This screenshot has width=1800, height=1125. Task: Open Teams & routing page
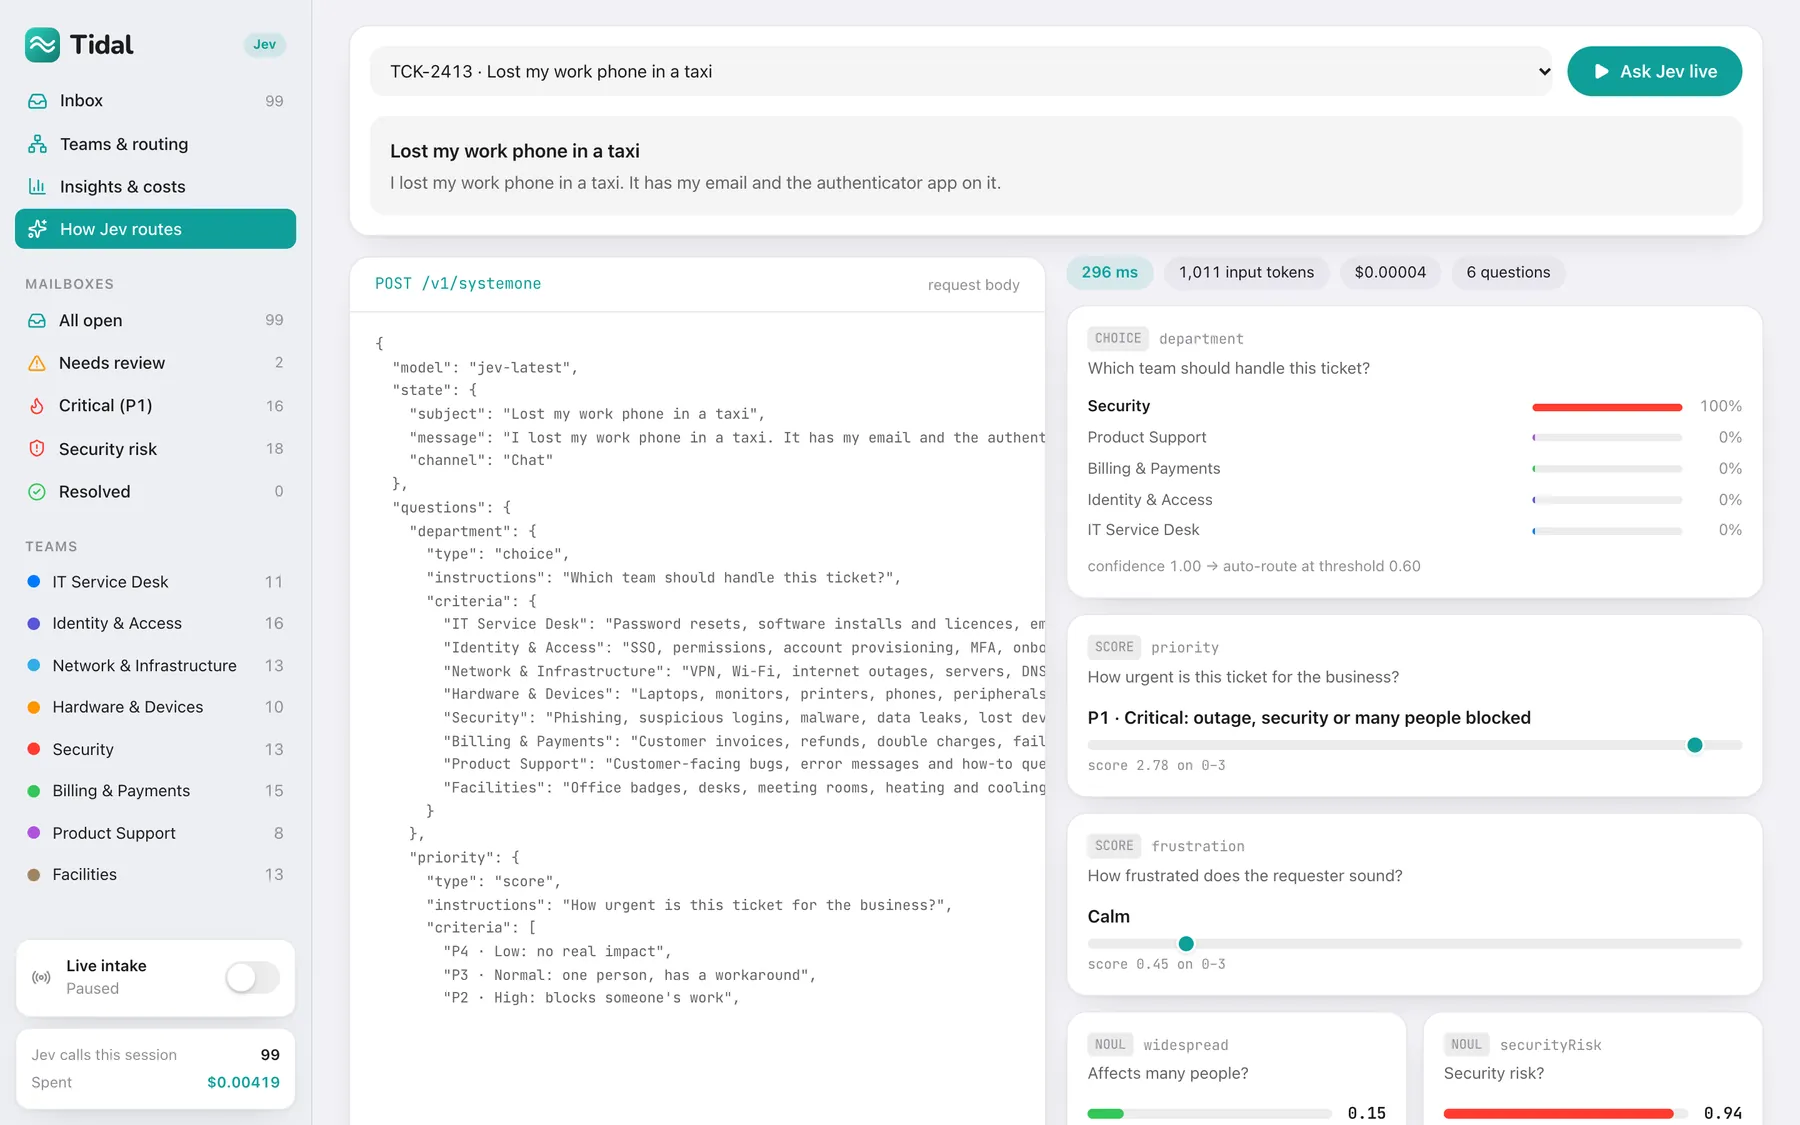[155, 144]
